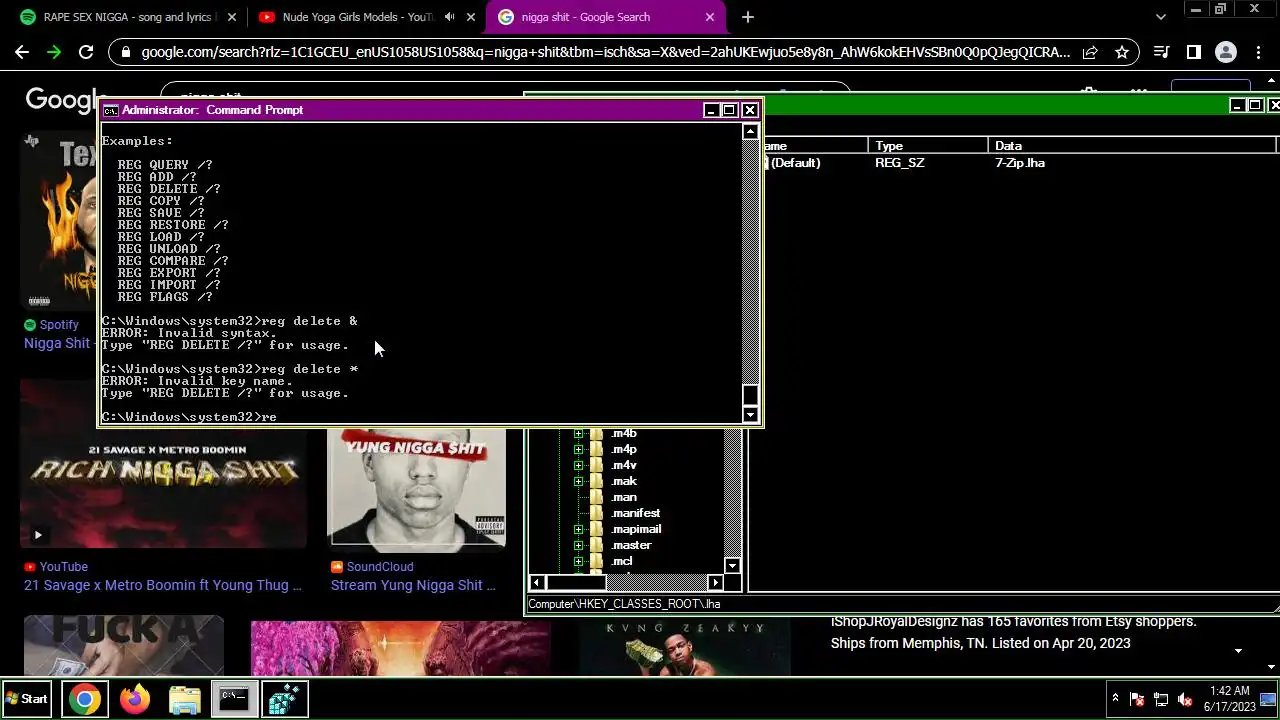The image size is (1280, 720).
Task: Click the registry tree horizontal scroll right arrow
Action: click(x=715, y=582)
